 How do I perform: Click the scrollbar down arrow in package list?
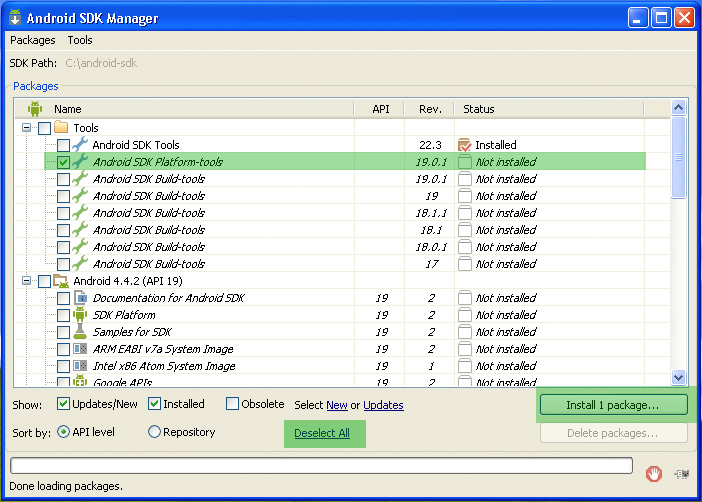[678, 378]
